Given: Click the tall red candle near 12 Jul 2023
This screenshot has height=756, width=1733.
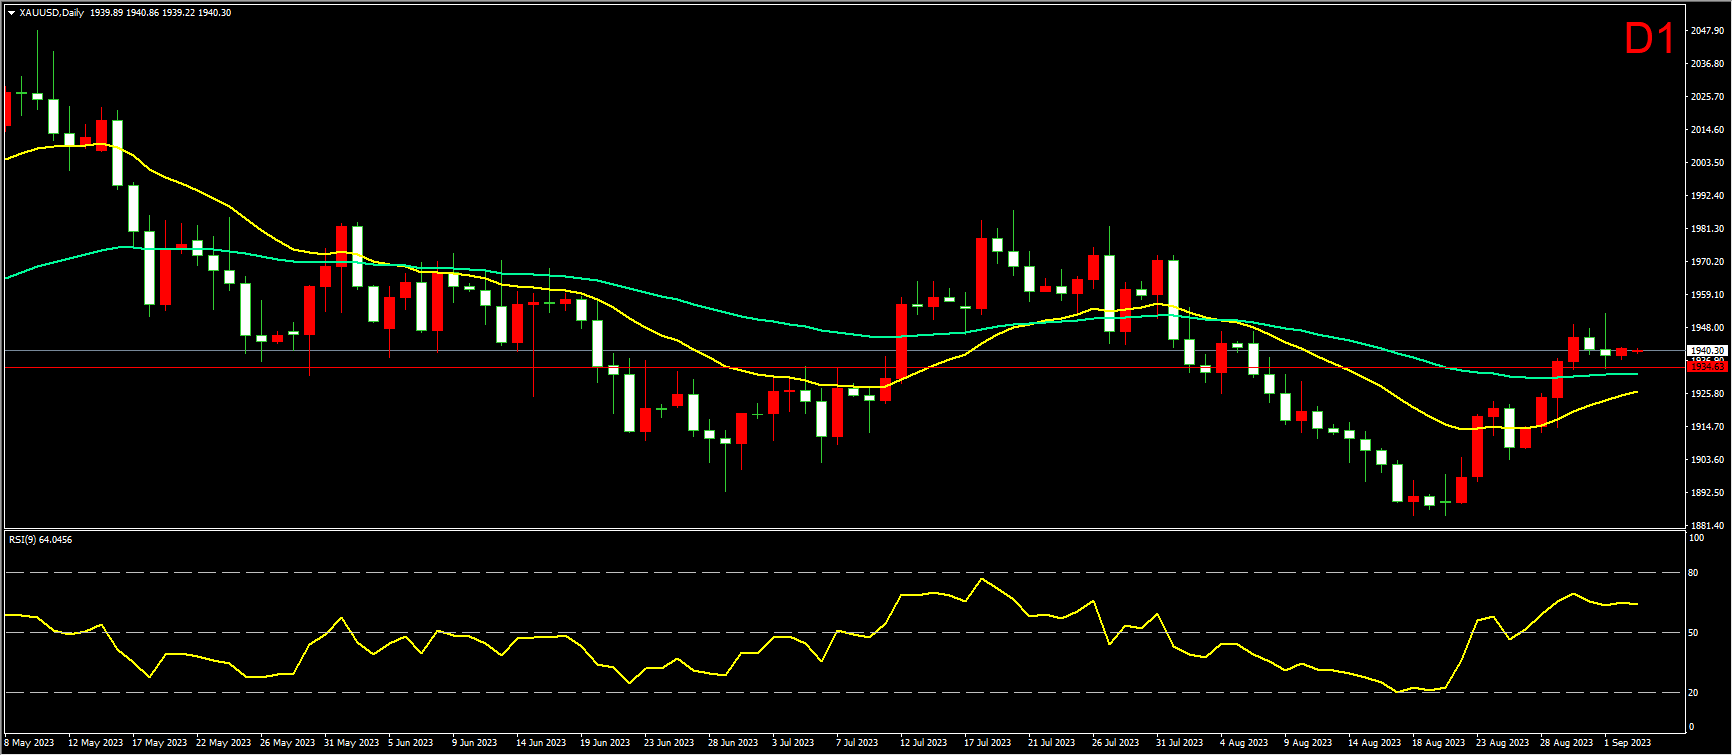Looking at the screenshot, I should [901, 342].
